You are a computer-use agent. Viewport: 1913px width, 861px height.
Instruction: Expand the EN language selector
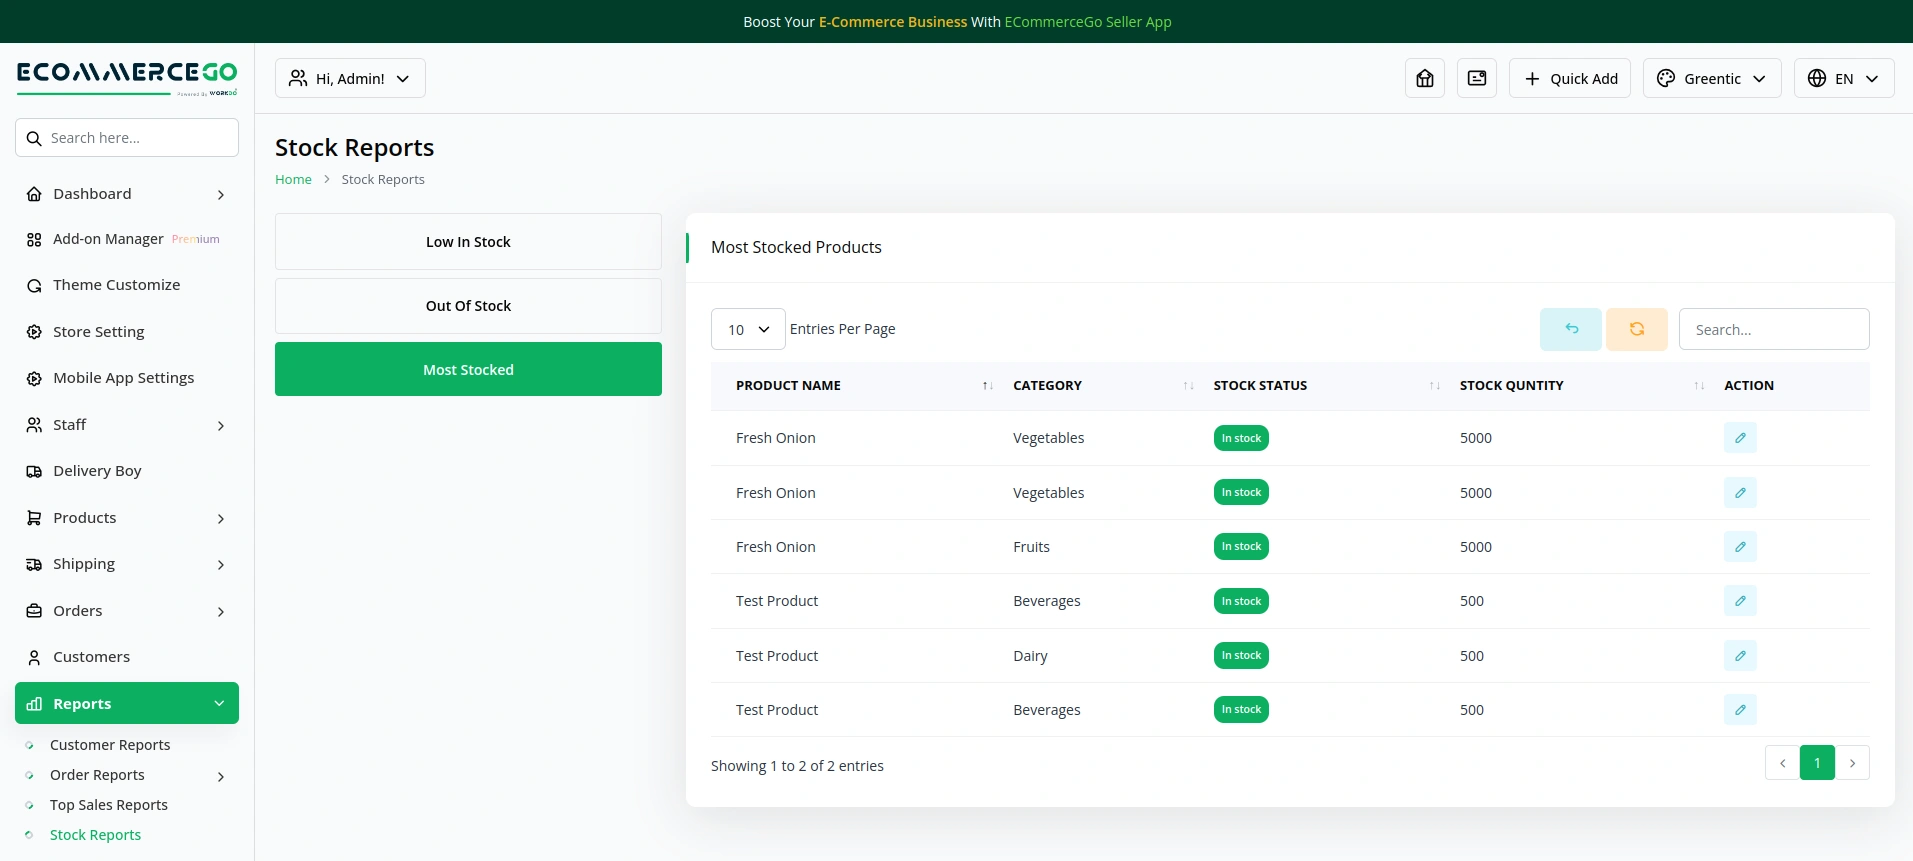[x=1843, y=78]
